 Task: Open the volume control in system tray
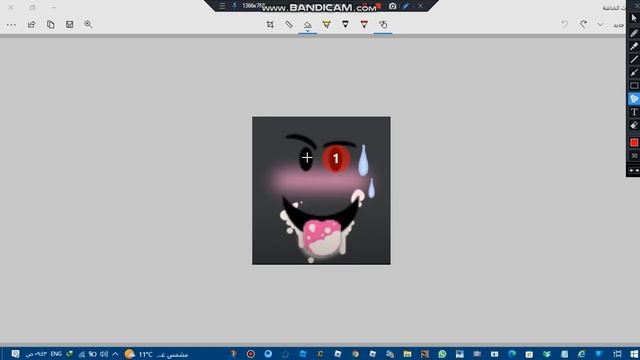104,354
